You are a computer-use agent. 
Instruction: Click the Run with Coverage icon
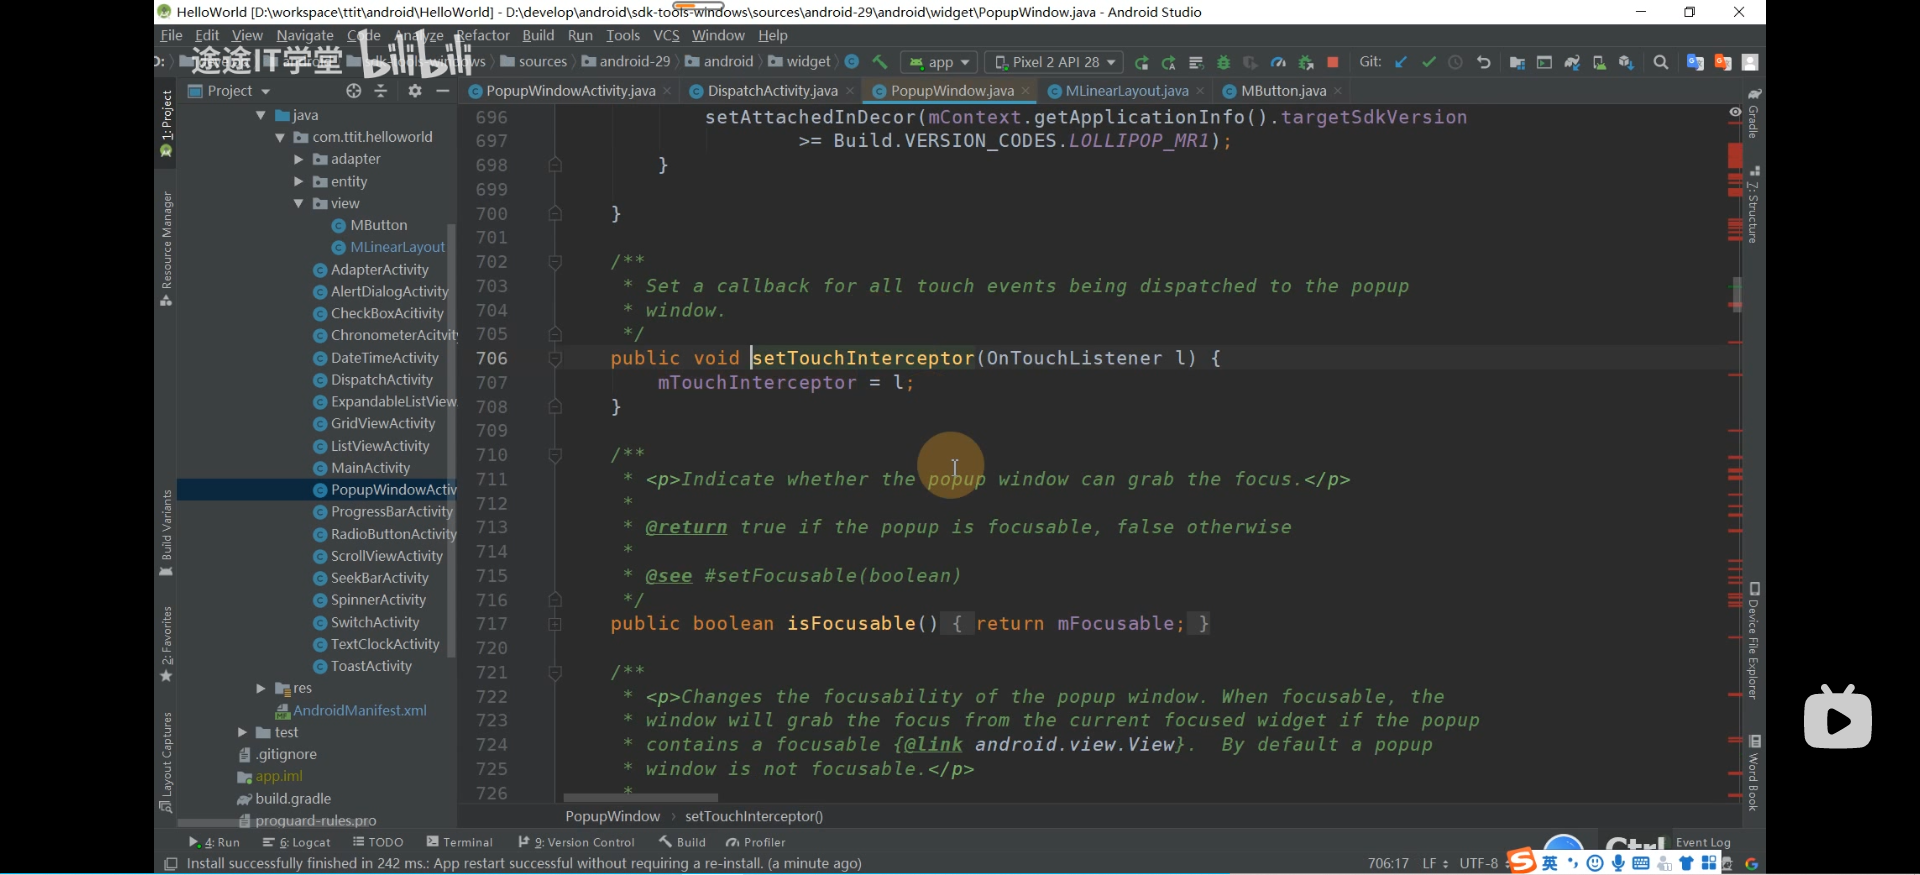click(x=1250, y=62)
